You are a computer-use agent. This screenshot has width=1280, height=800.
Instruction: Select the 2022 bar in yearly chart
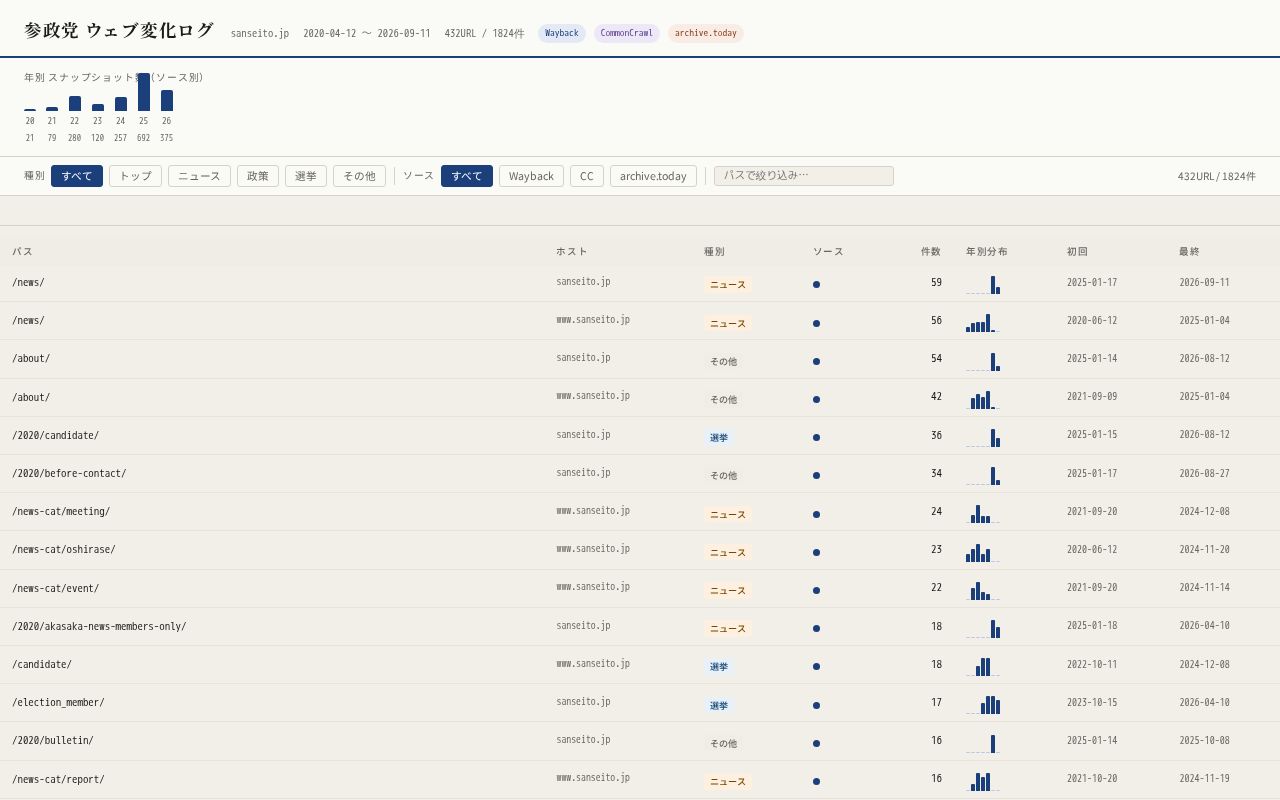[x=75, y=103]
